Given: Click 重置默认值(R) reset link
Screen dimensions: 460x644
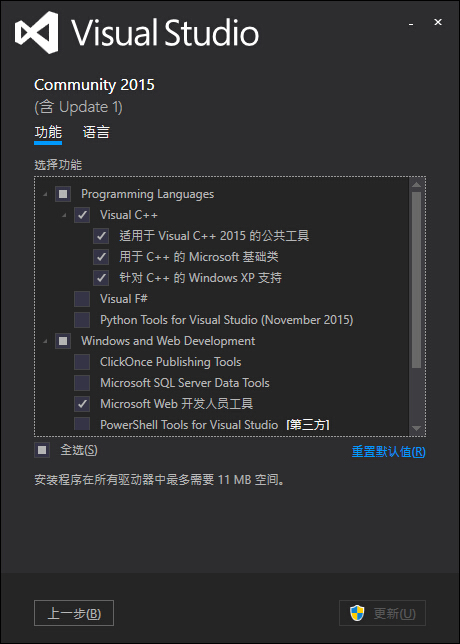Looking at the screenshot, I should (x=389, y=452).
